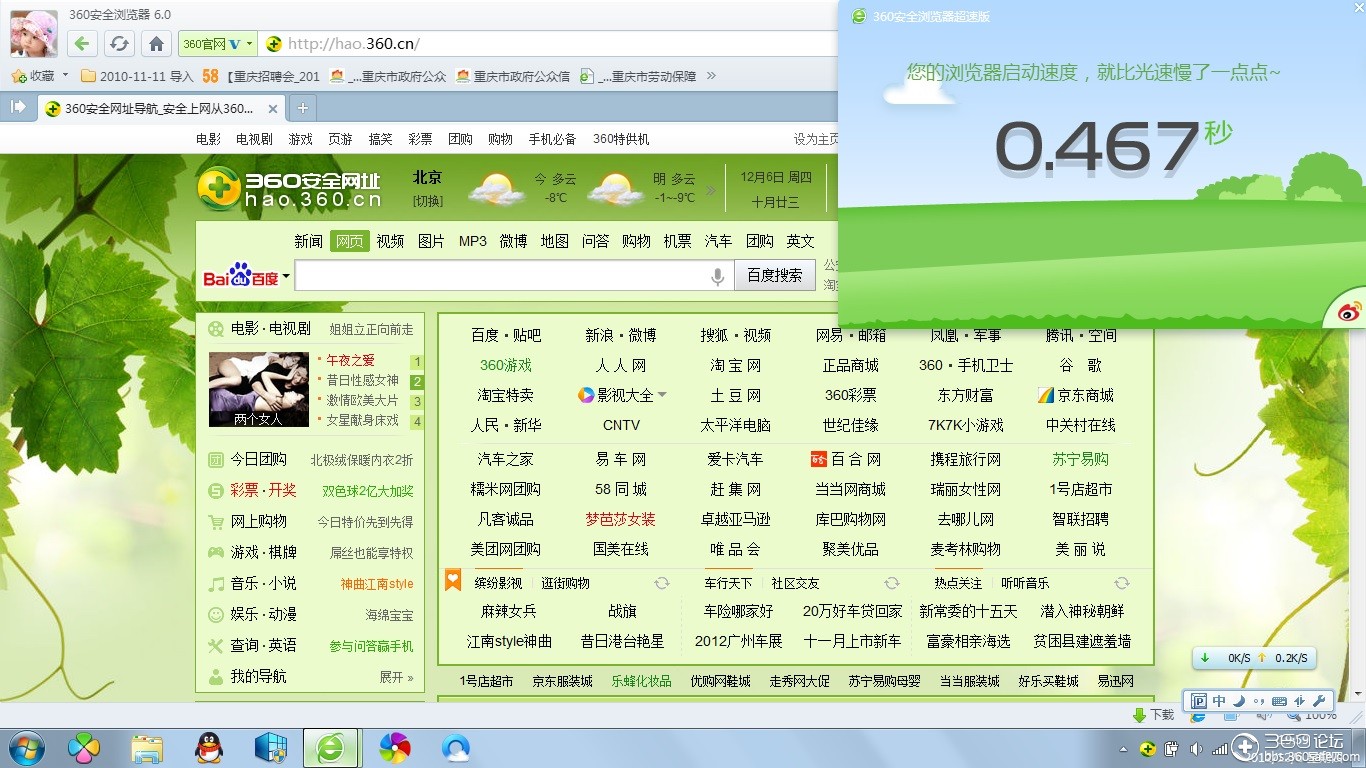Open the Baidu search engine dropdown arrow
1366x768 pixels.
point(286,277)
